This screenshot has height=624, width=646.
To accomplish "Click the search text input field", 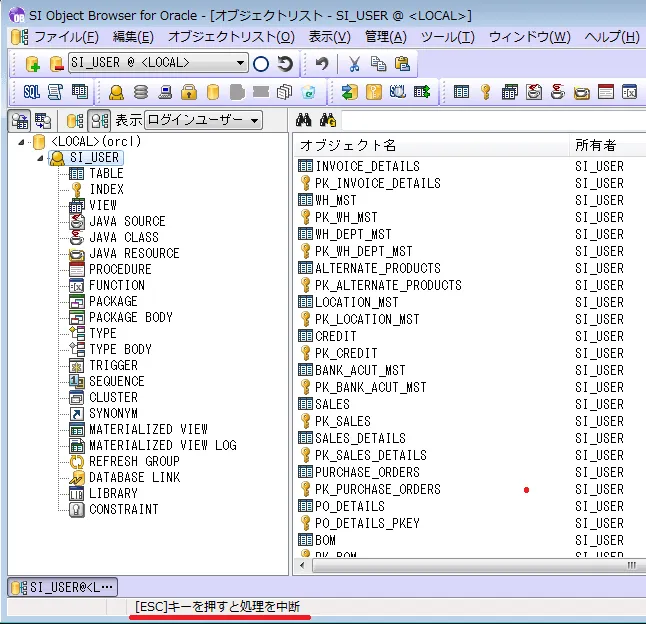I will click(x=494, y=120).
